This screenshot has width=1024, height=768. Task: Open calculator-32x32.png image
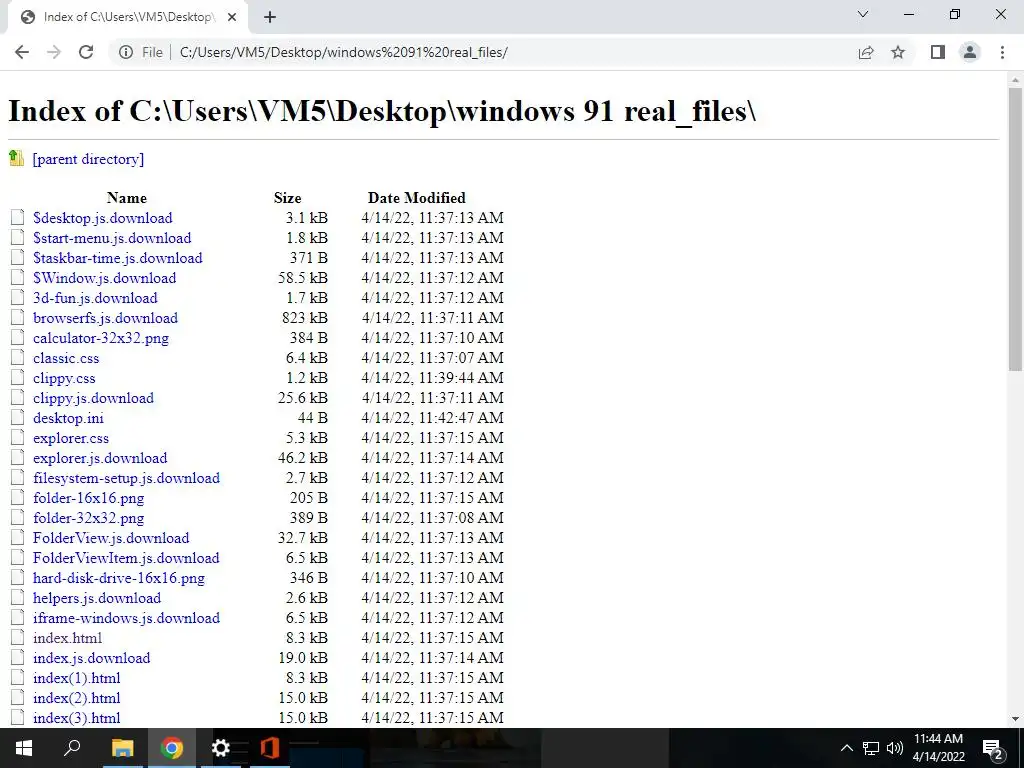point(101,338)
